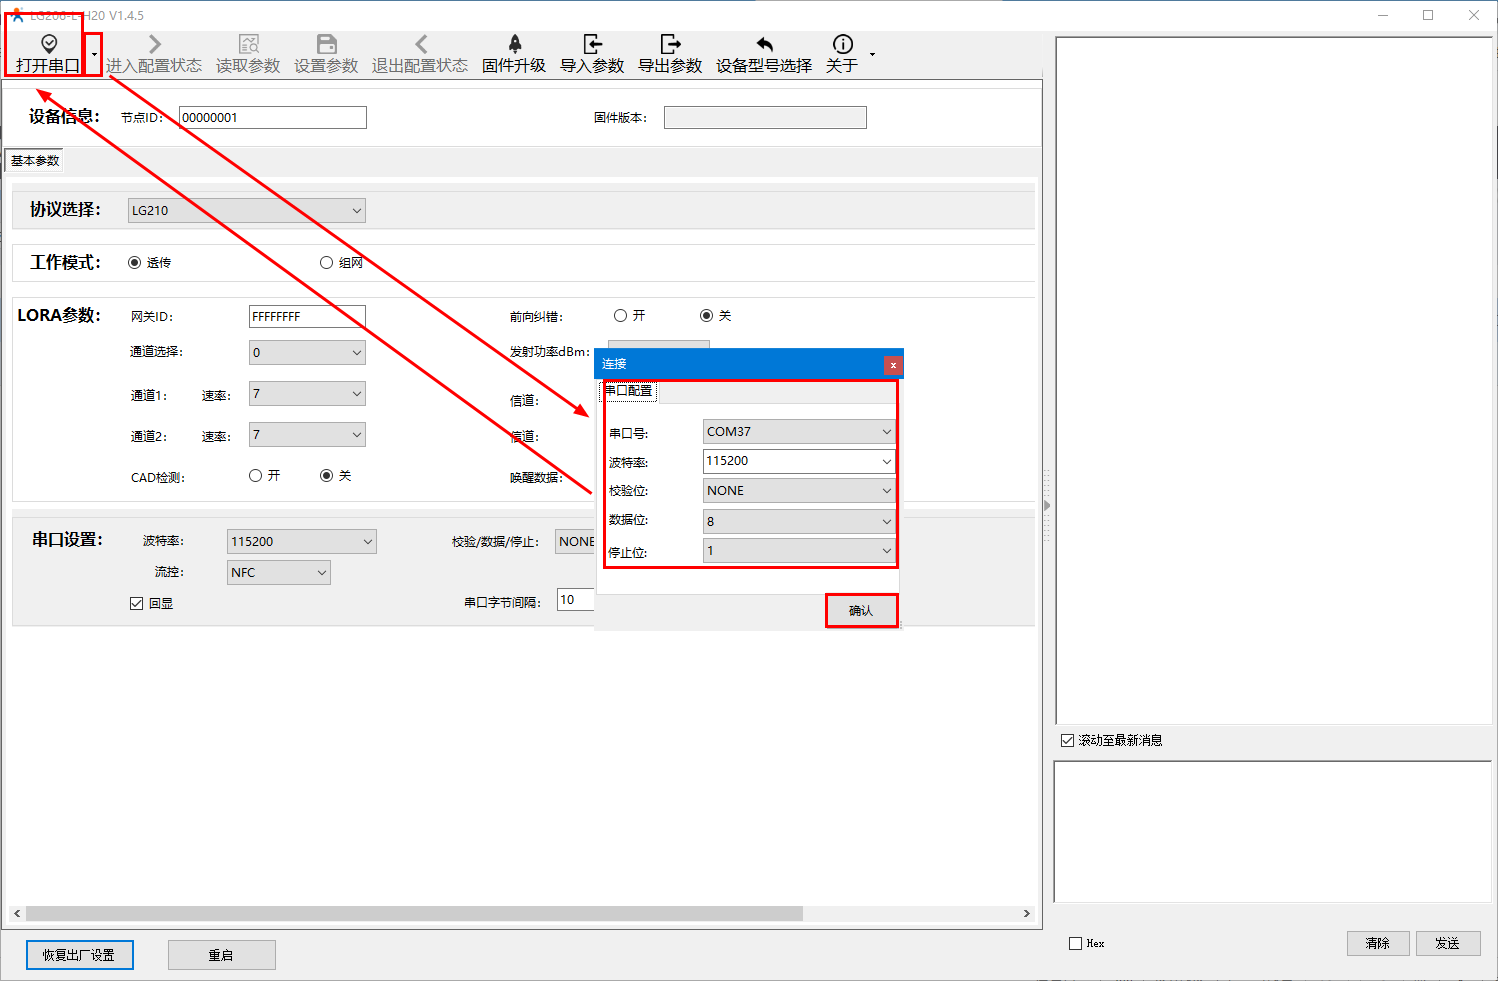Select the 组网 networking work mode
The width and height of the screenshot is (1498, 981).
tap(327, 263)
